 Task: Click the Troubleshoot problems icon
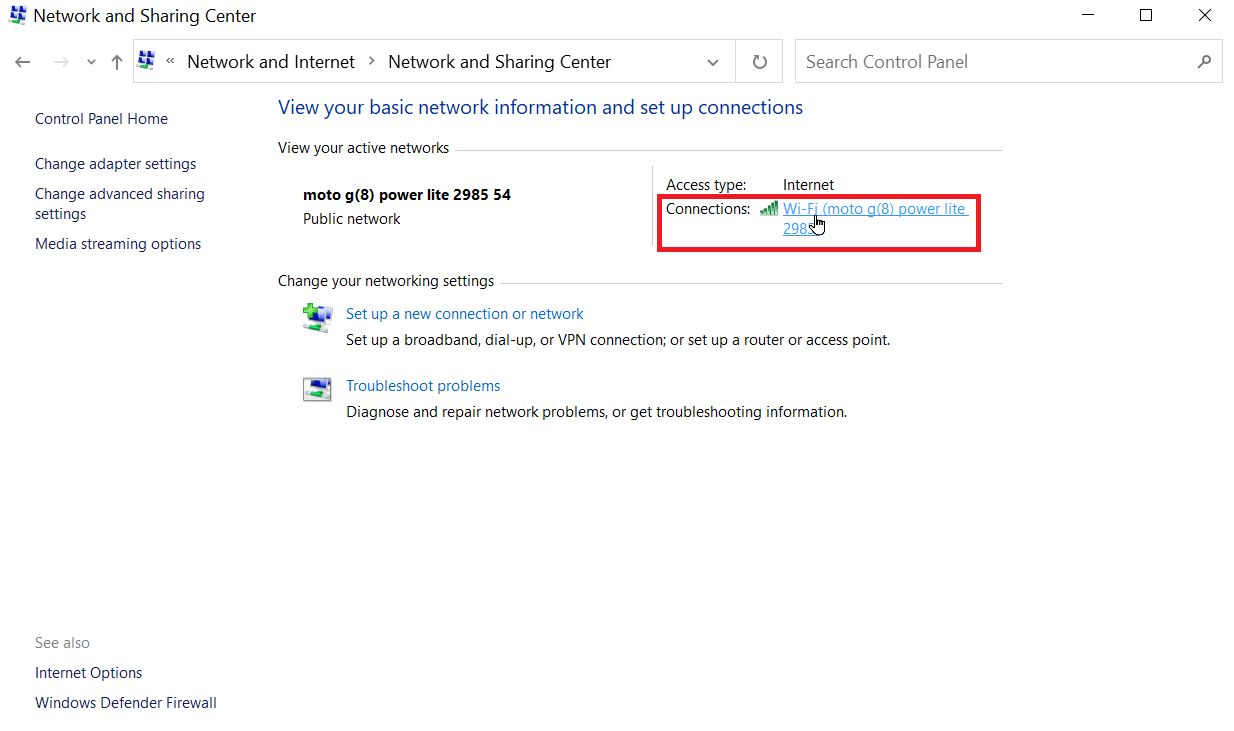(x=317, y=389)
